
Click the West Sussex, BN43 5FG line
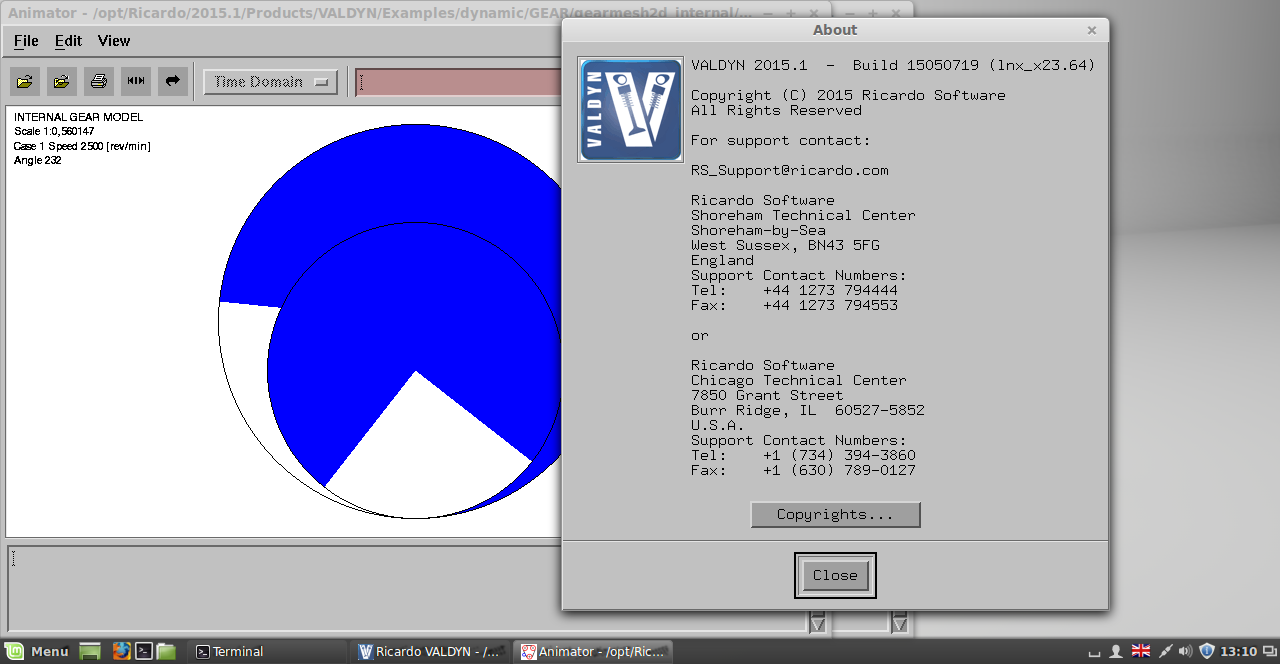click(x=785, y=245)
